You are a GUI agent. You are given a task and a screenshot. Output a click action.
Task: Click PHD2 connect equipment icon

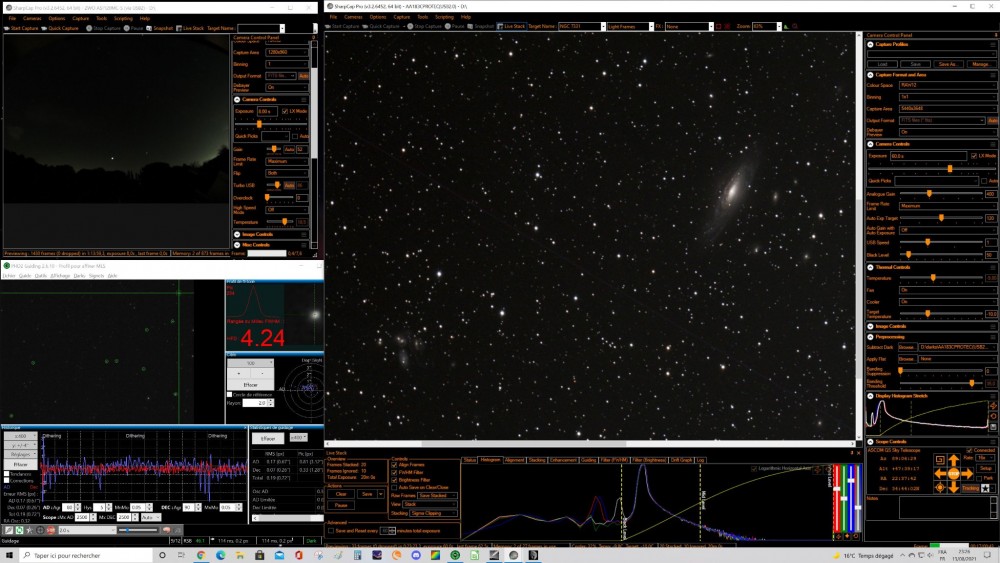pos(9,530)
